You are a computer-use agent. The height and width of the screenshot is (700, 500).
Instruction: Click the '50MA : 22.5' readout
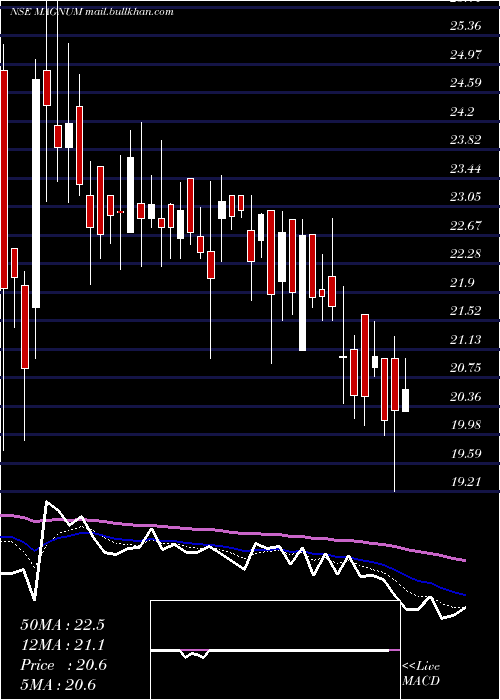(x=62, y=625)
